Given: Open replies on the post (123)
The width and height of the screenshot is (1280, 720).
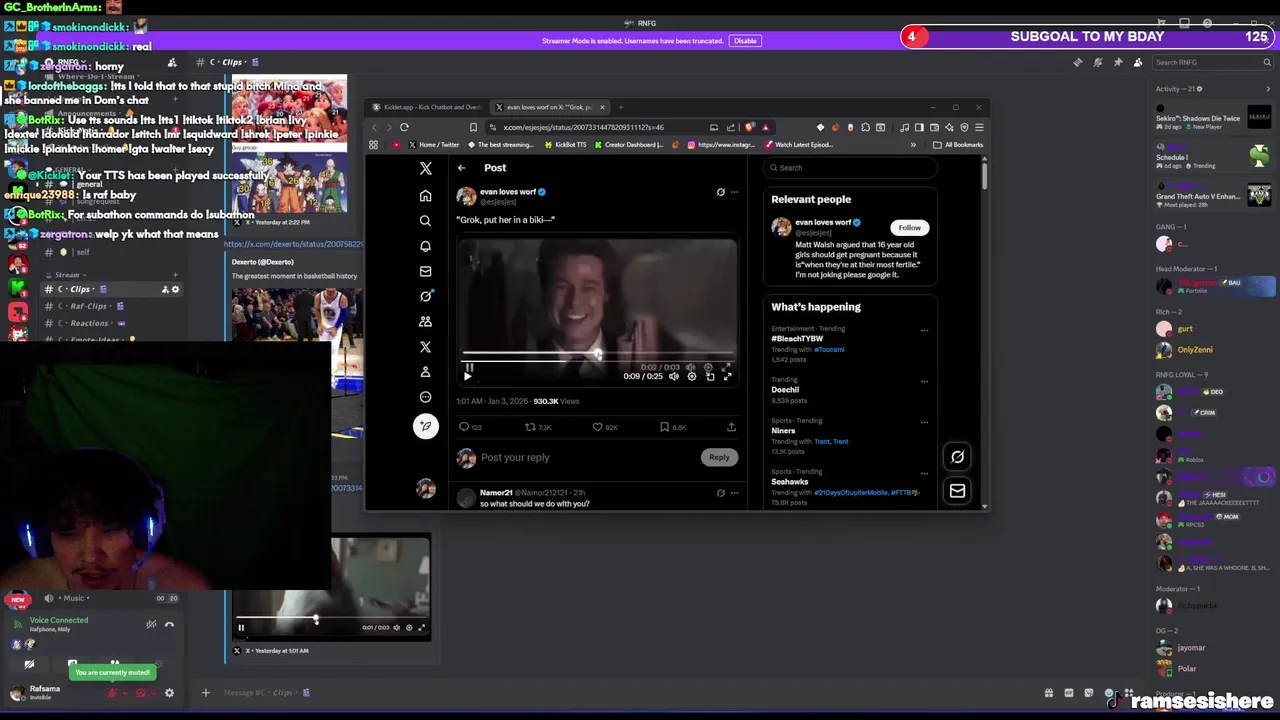Looking at the screenshot, I should [x=470, y=427].
